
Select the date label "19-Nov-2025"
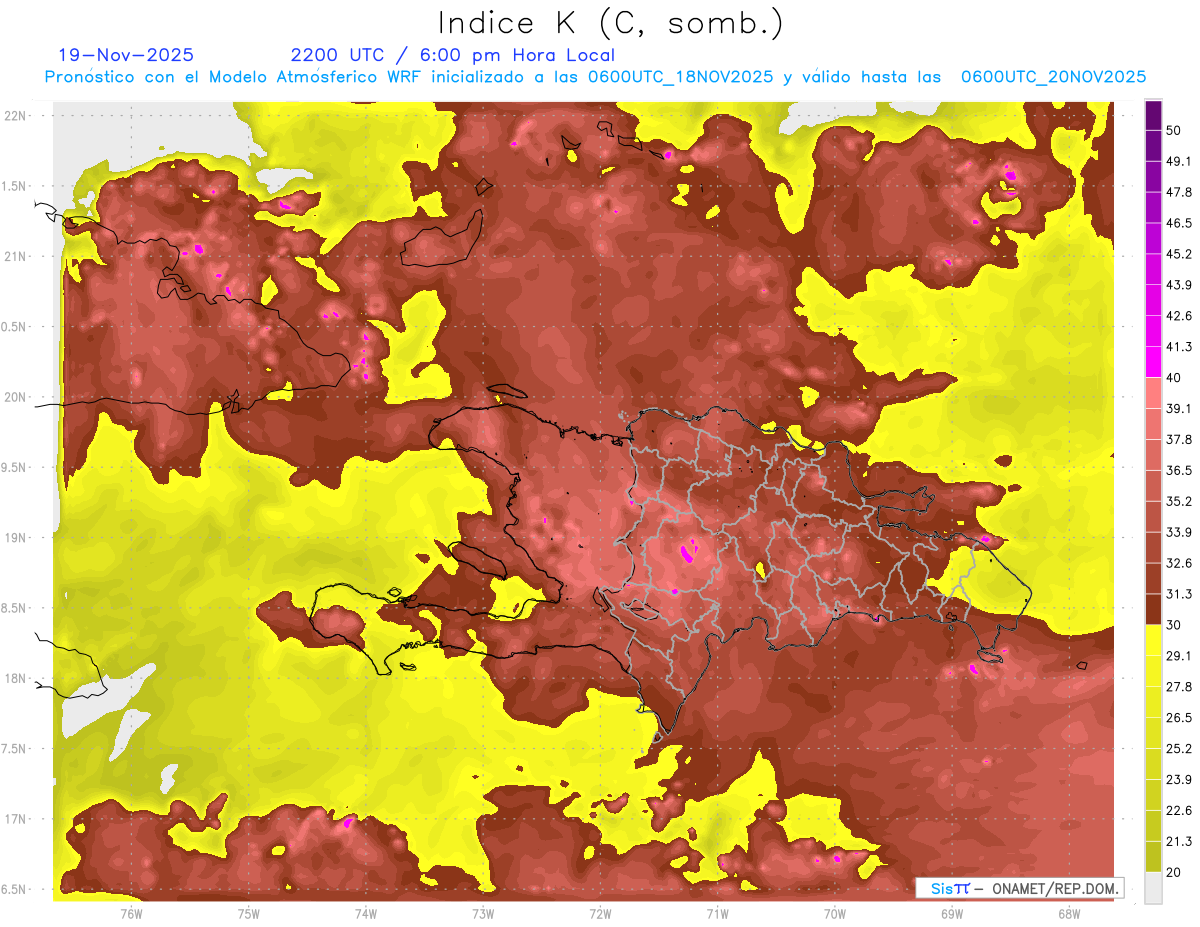coord(126,55)
